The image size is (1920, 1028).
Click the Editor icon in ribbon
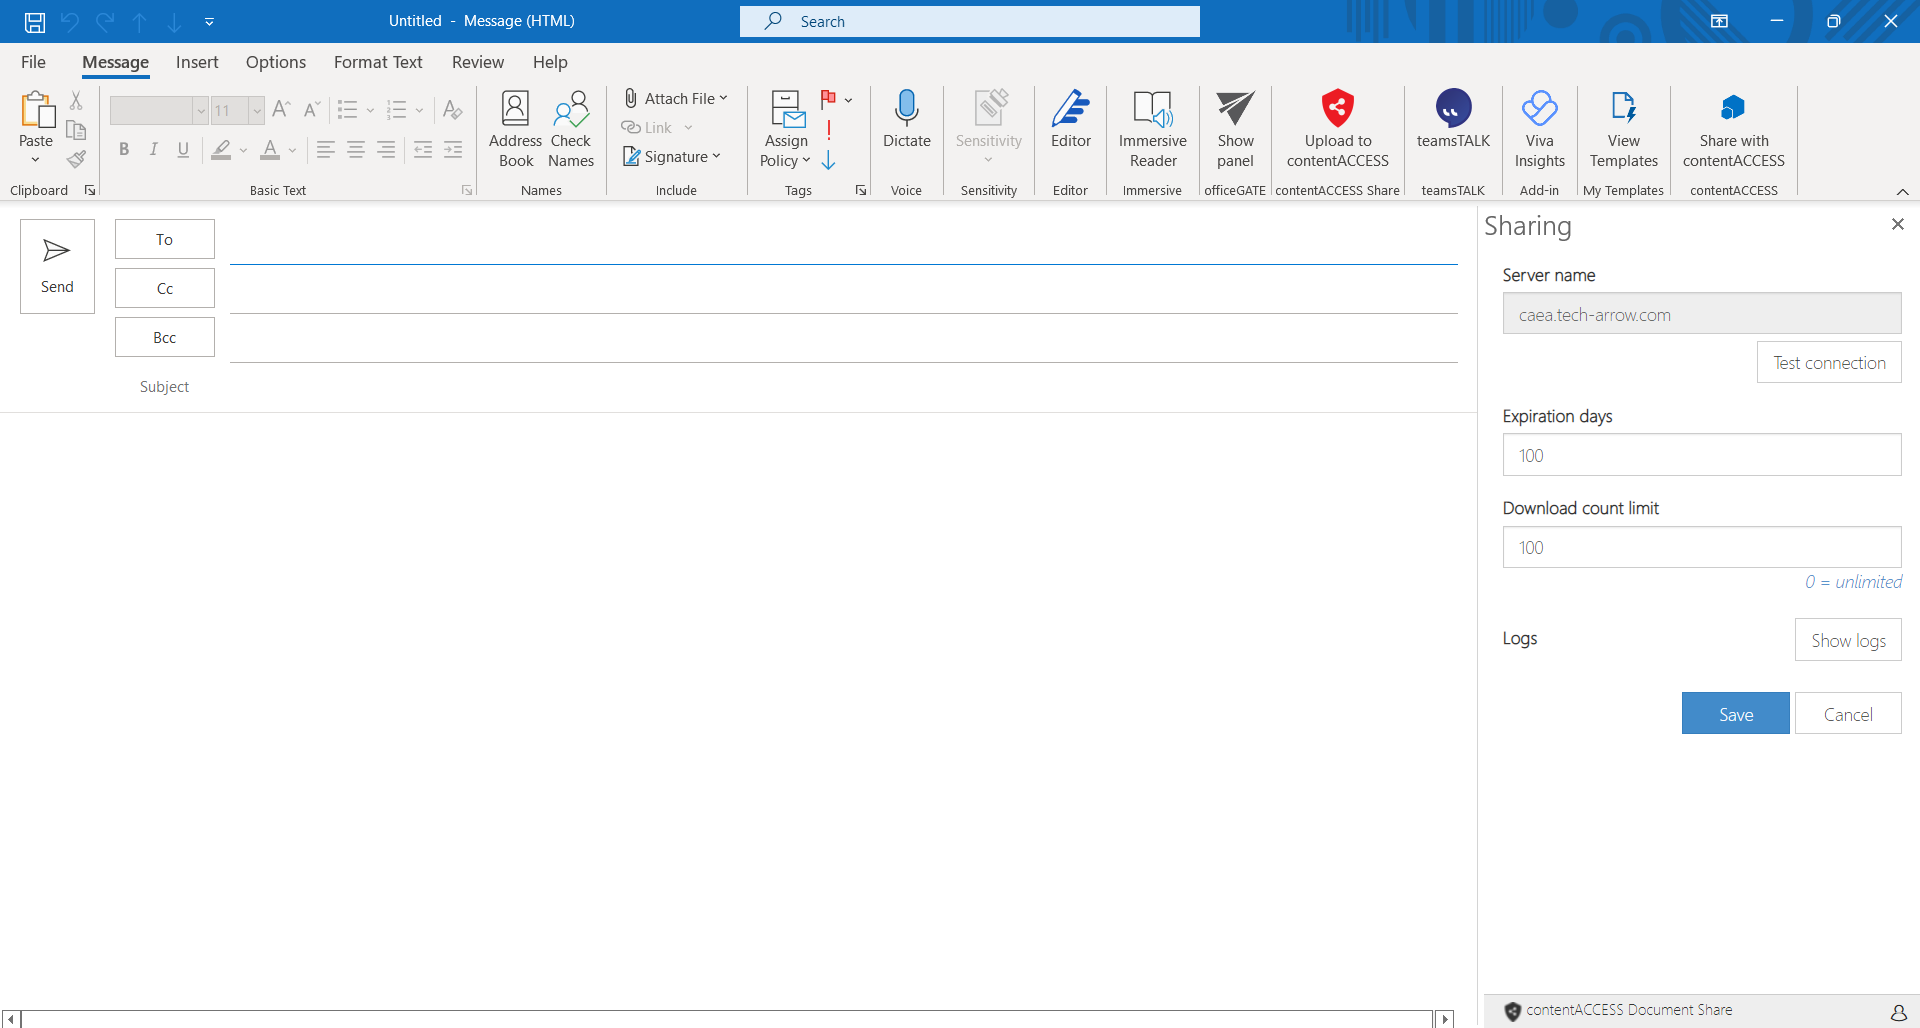pos(1070,108)
